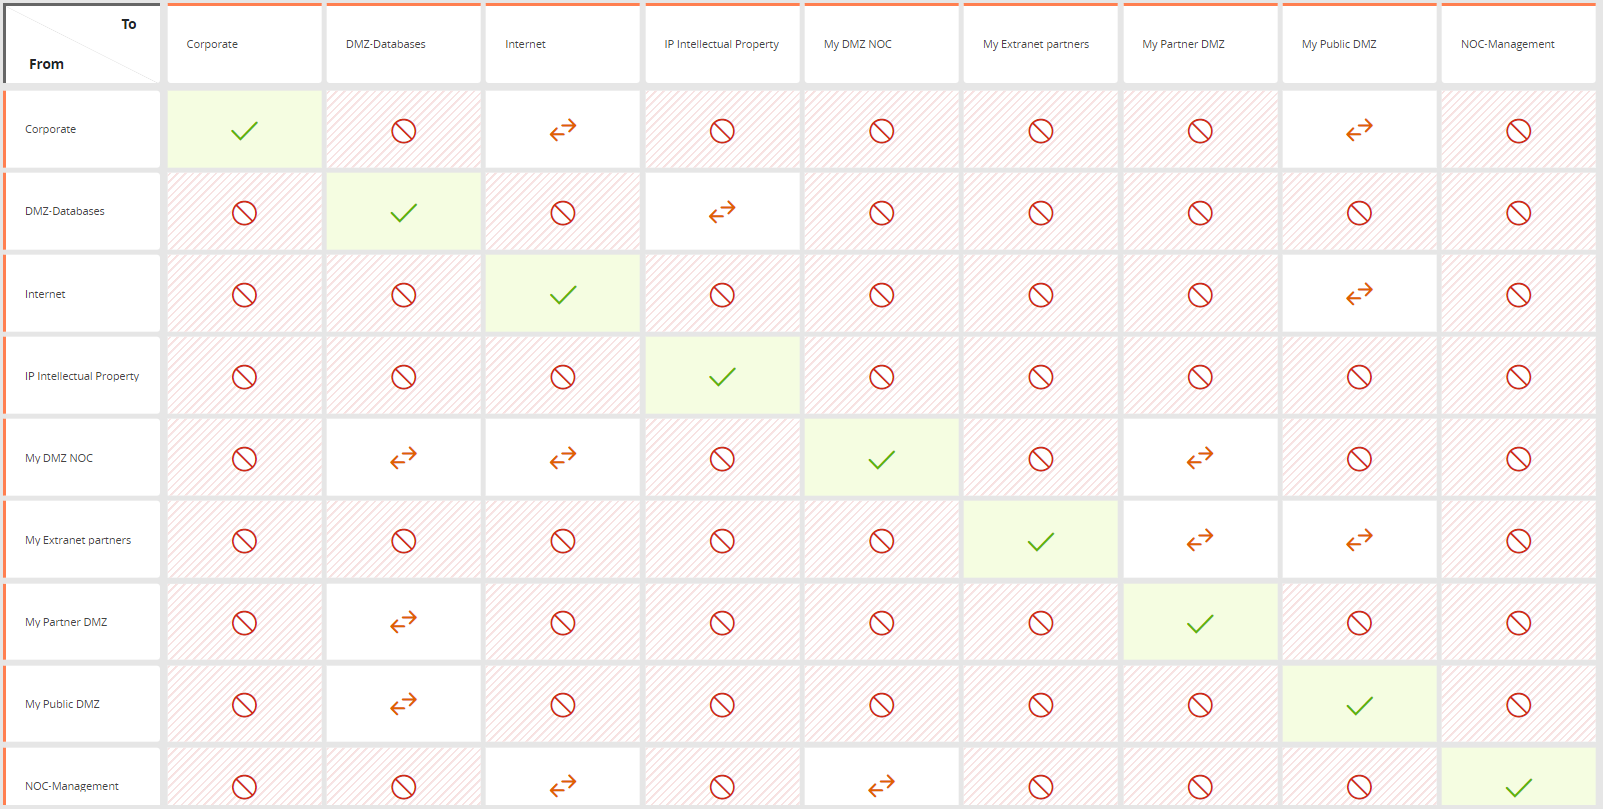
Task: Click My Extranet partners to My Partner DMZ arrows
Action: click(1200, 540)
